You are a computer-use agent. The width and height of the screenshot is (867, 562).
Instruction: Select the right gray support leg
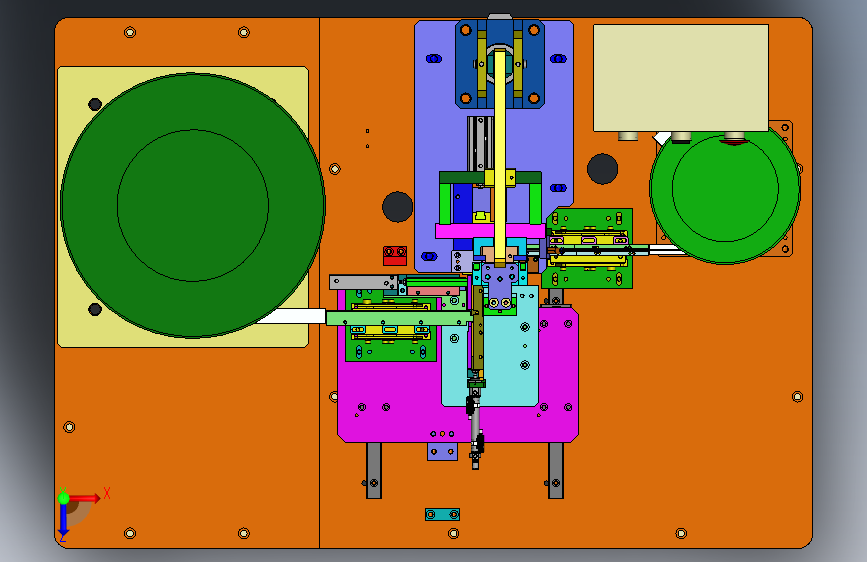coord(556,470)
